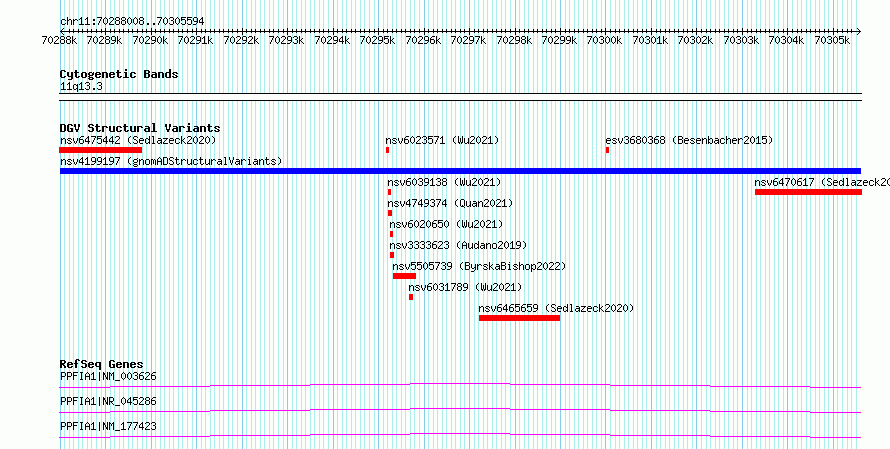The image size is (890, 449).
Task: Click the red bar below nsv5505739
Action: coord(404,276)
